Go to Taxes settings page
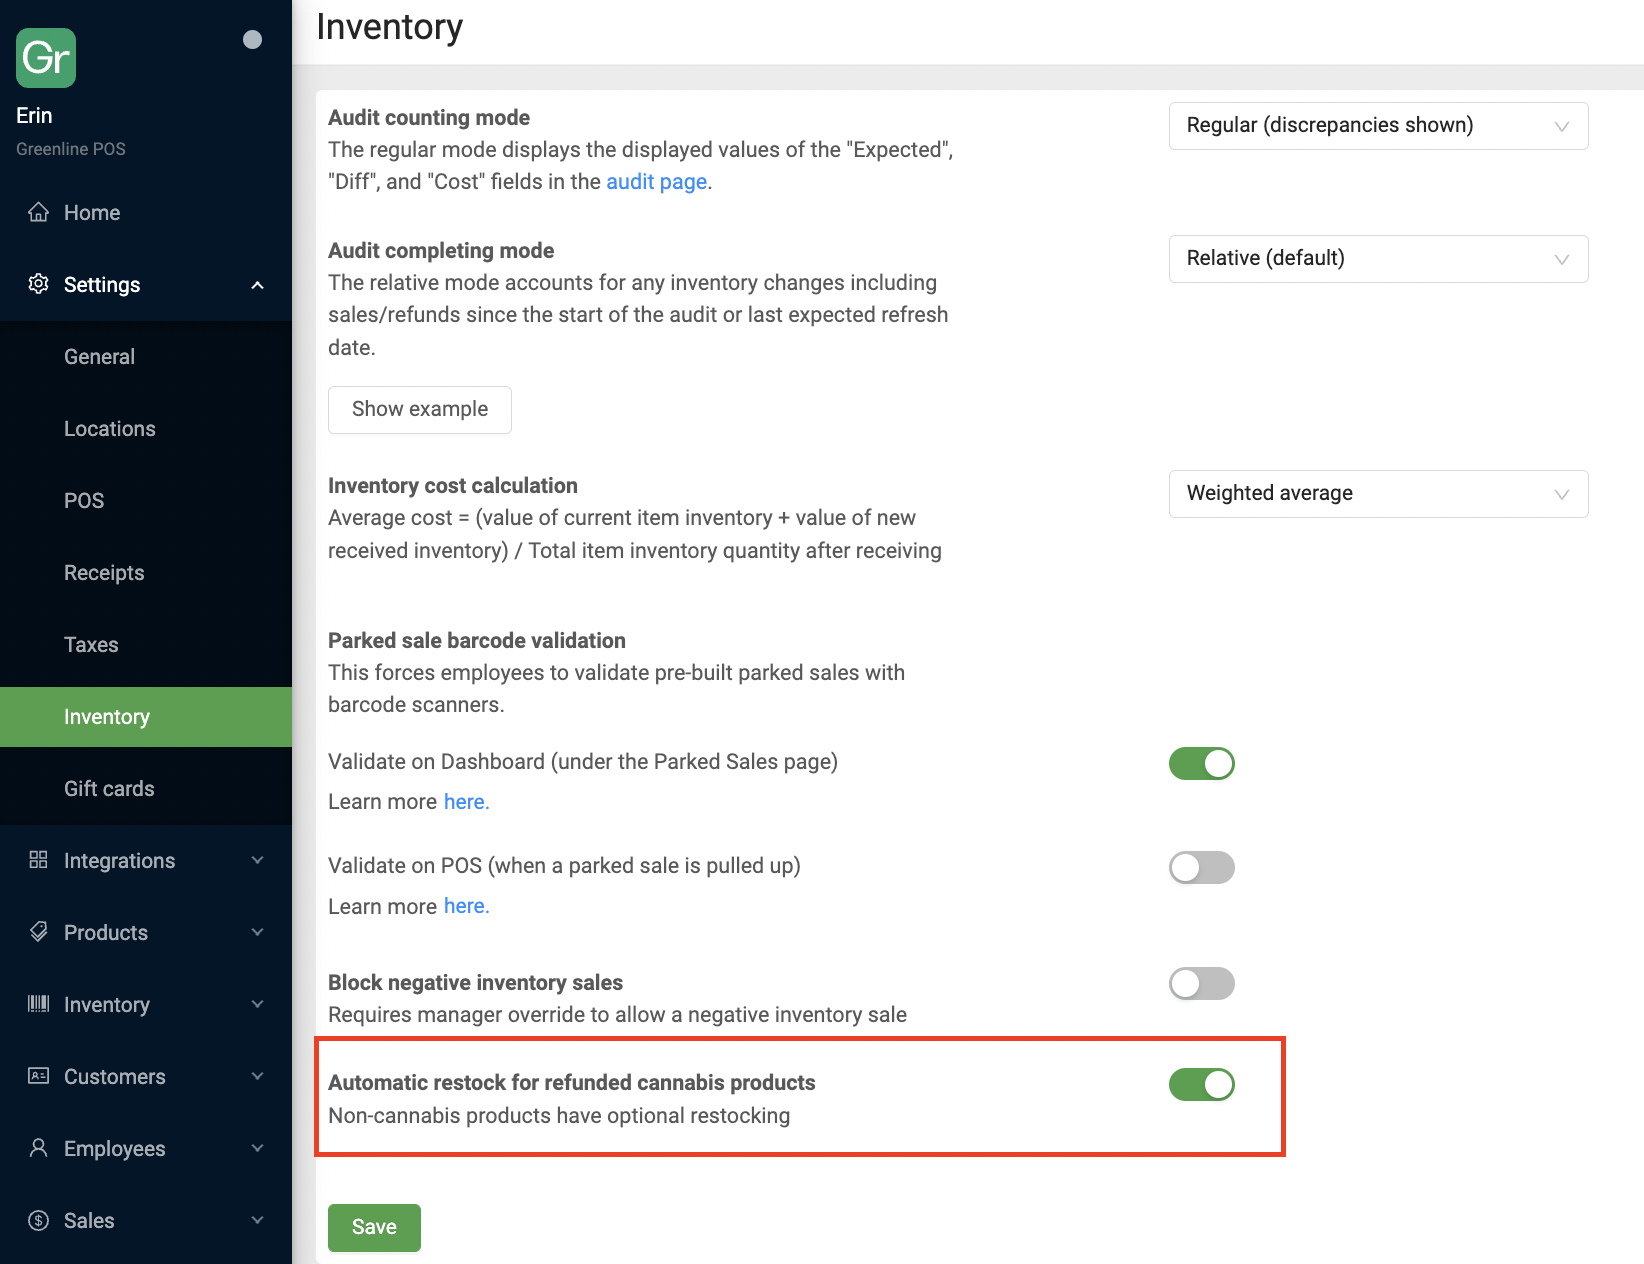This screenshot has height=1264, width=1644. [x=91, y=645]
